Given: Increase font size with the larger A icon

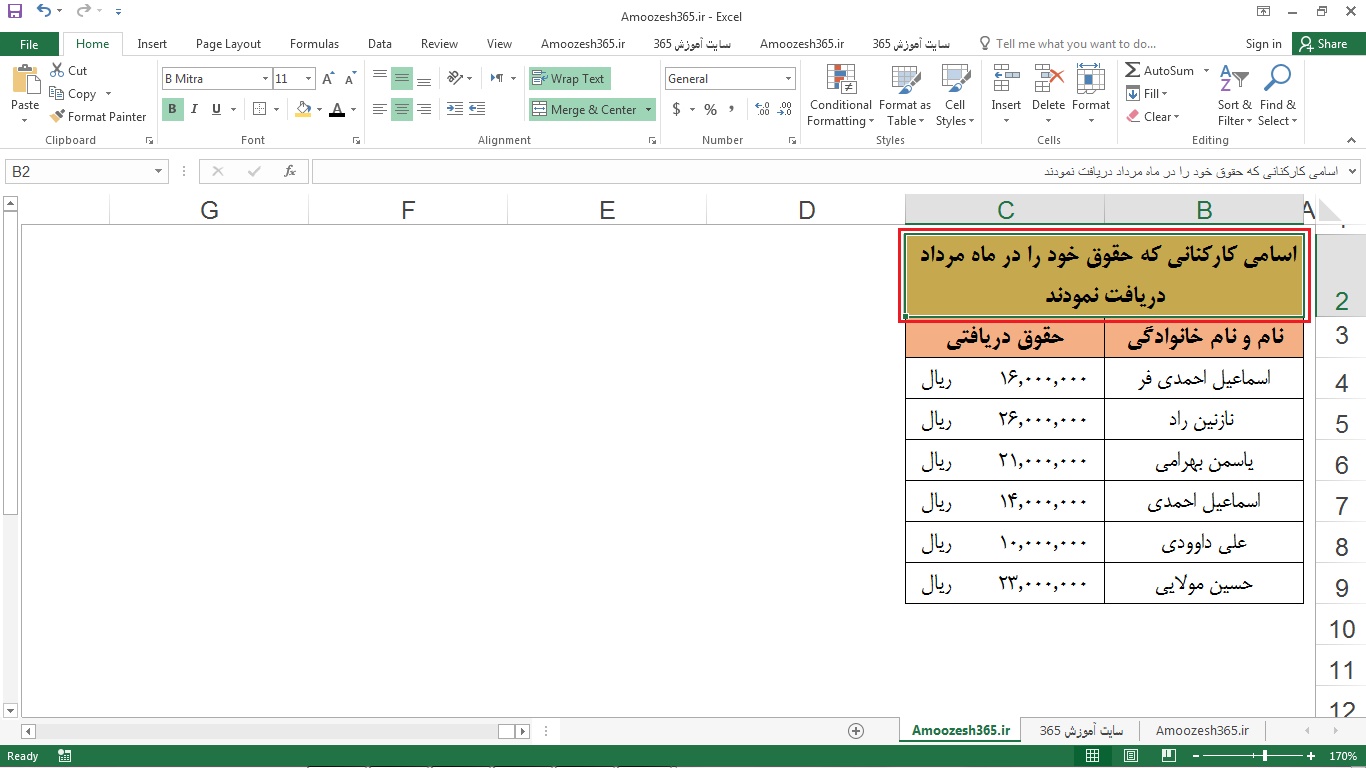Looking at the screenshot, I should (x=329, y=79).
